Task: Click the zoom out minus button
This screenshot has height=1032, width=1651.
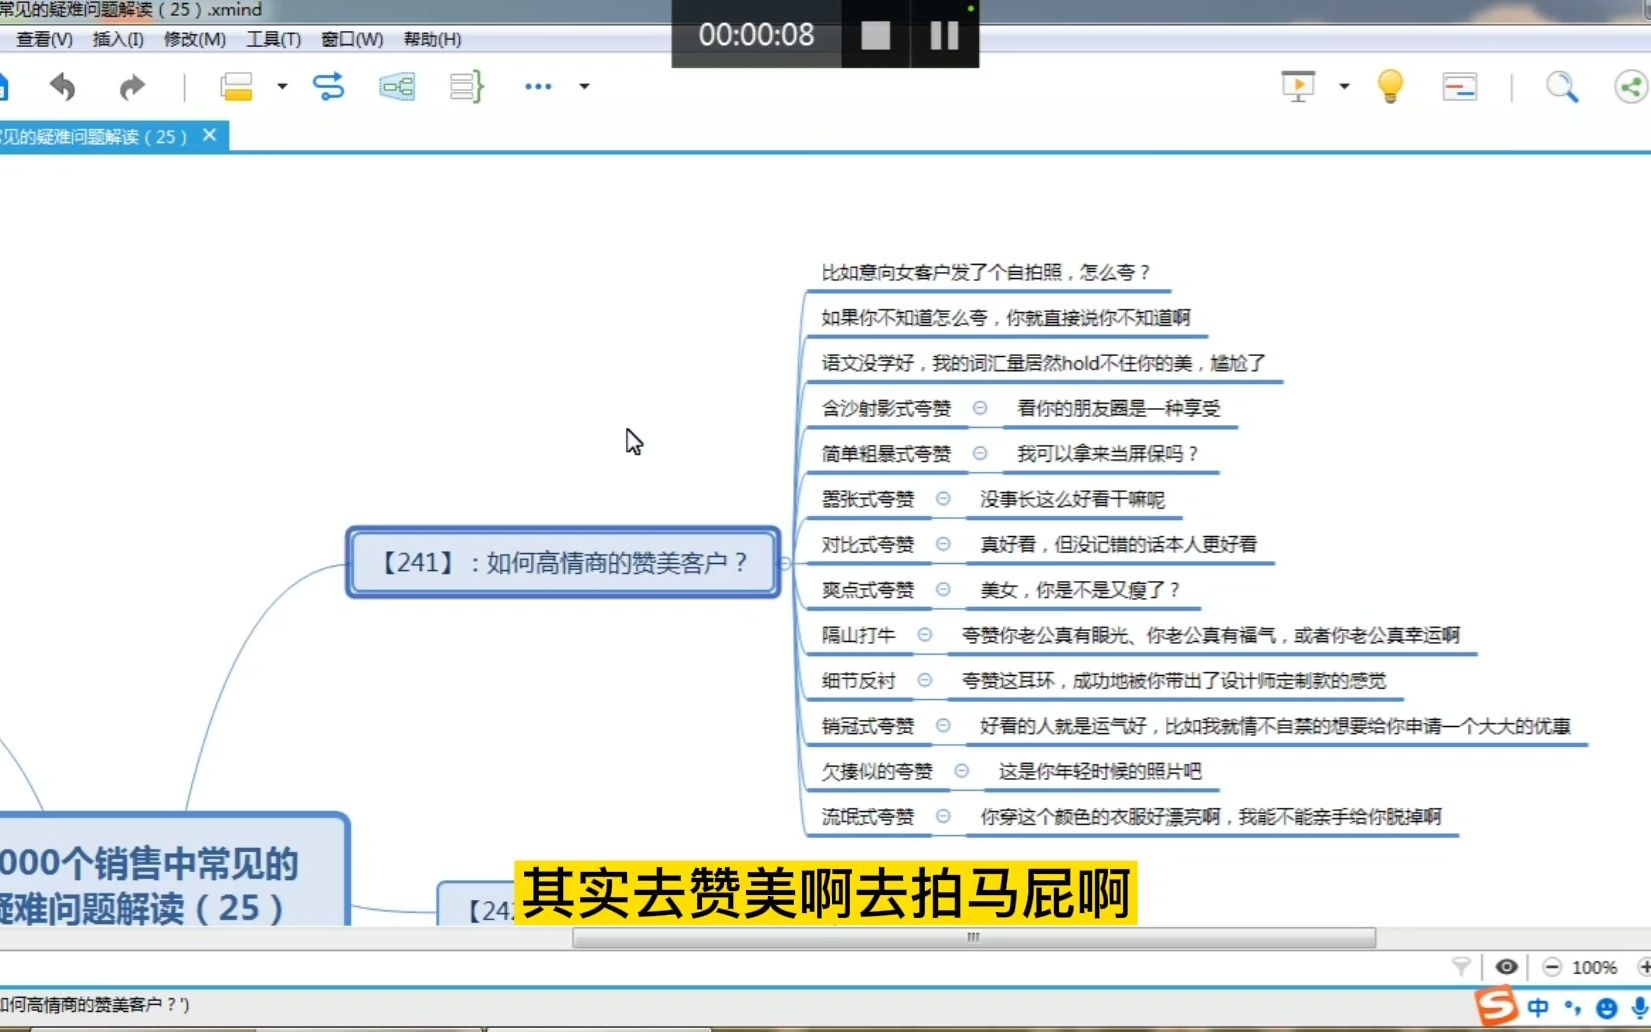Action: 1551,966
